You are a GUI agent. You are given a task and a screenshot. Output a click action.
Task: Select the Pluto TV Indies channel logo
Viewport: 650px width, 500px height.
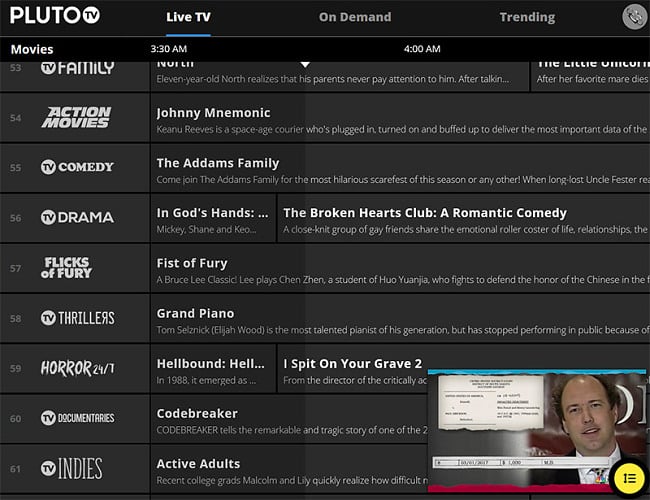[x=71, y=468]
